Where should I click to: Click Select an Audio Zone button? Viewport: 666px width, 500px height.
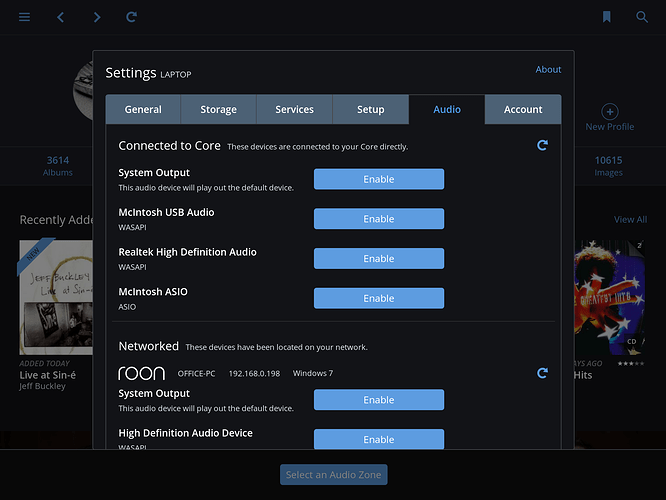point(333,475)
